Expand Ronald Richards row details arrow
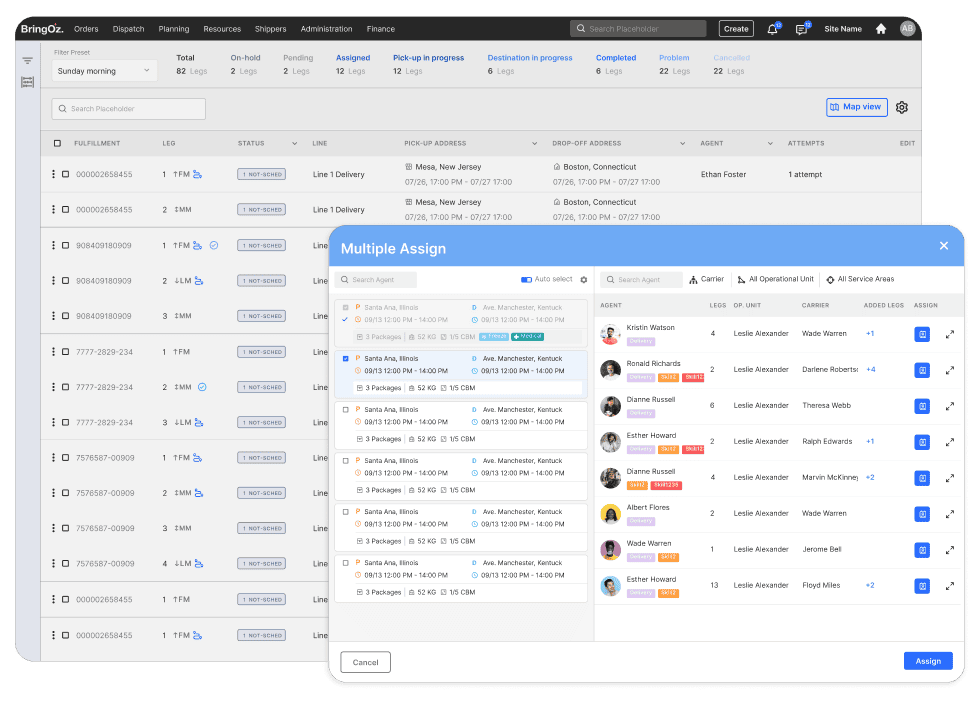This screenshot has height=701, width=978. click(x=950, y=370)
